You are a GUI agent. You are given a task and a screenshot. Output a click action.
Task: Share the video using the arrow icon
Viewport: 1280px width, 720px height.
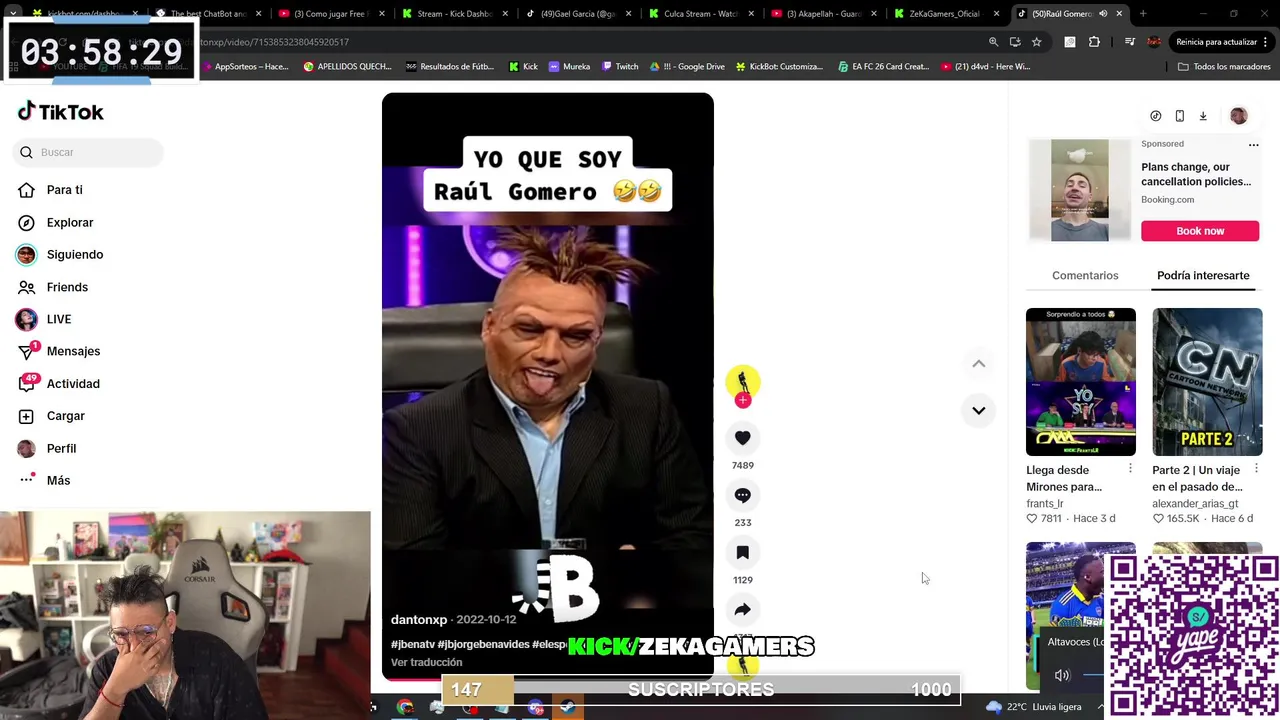(742, 609)
